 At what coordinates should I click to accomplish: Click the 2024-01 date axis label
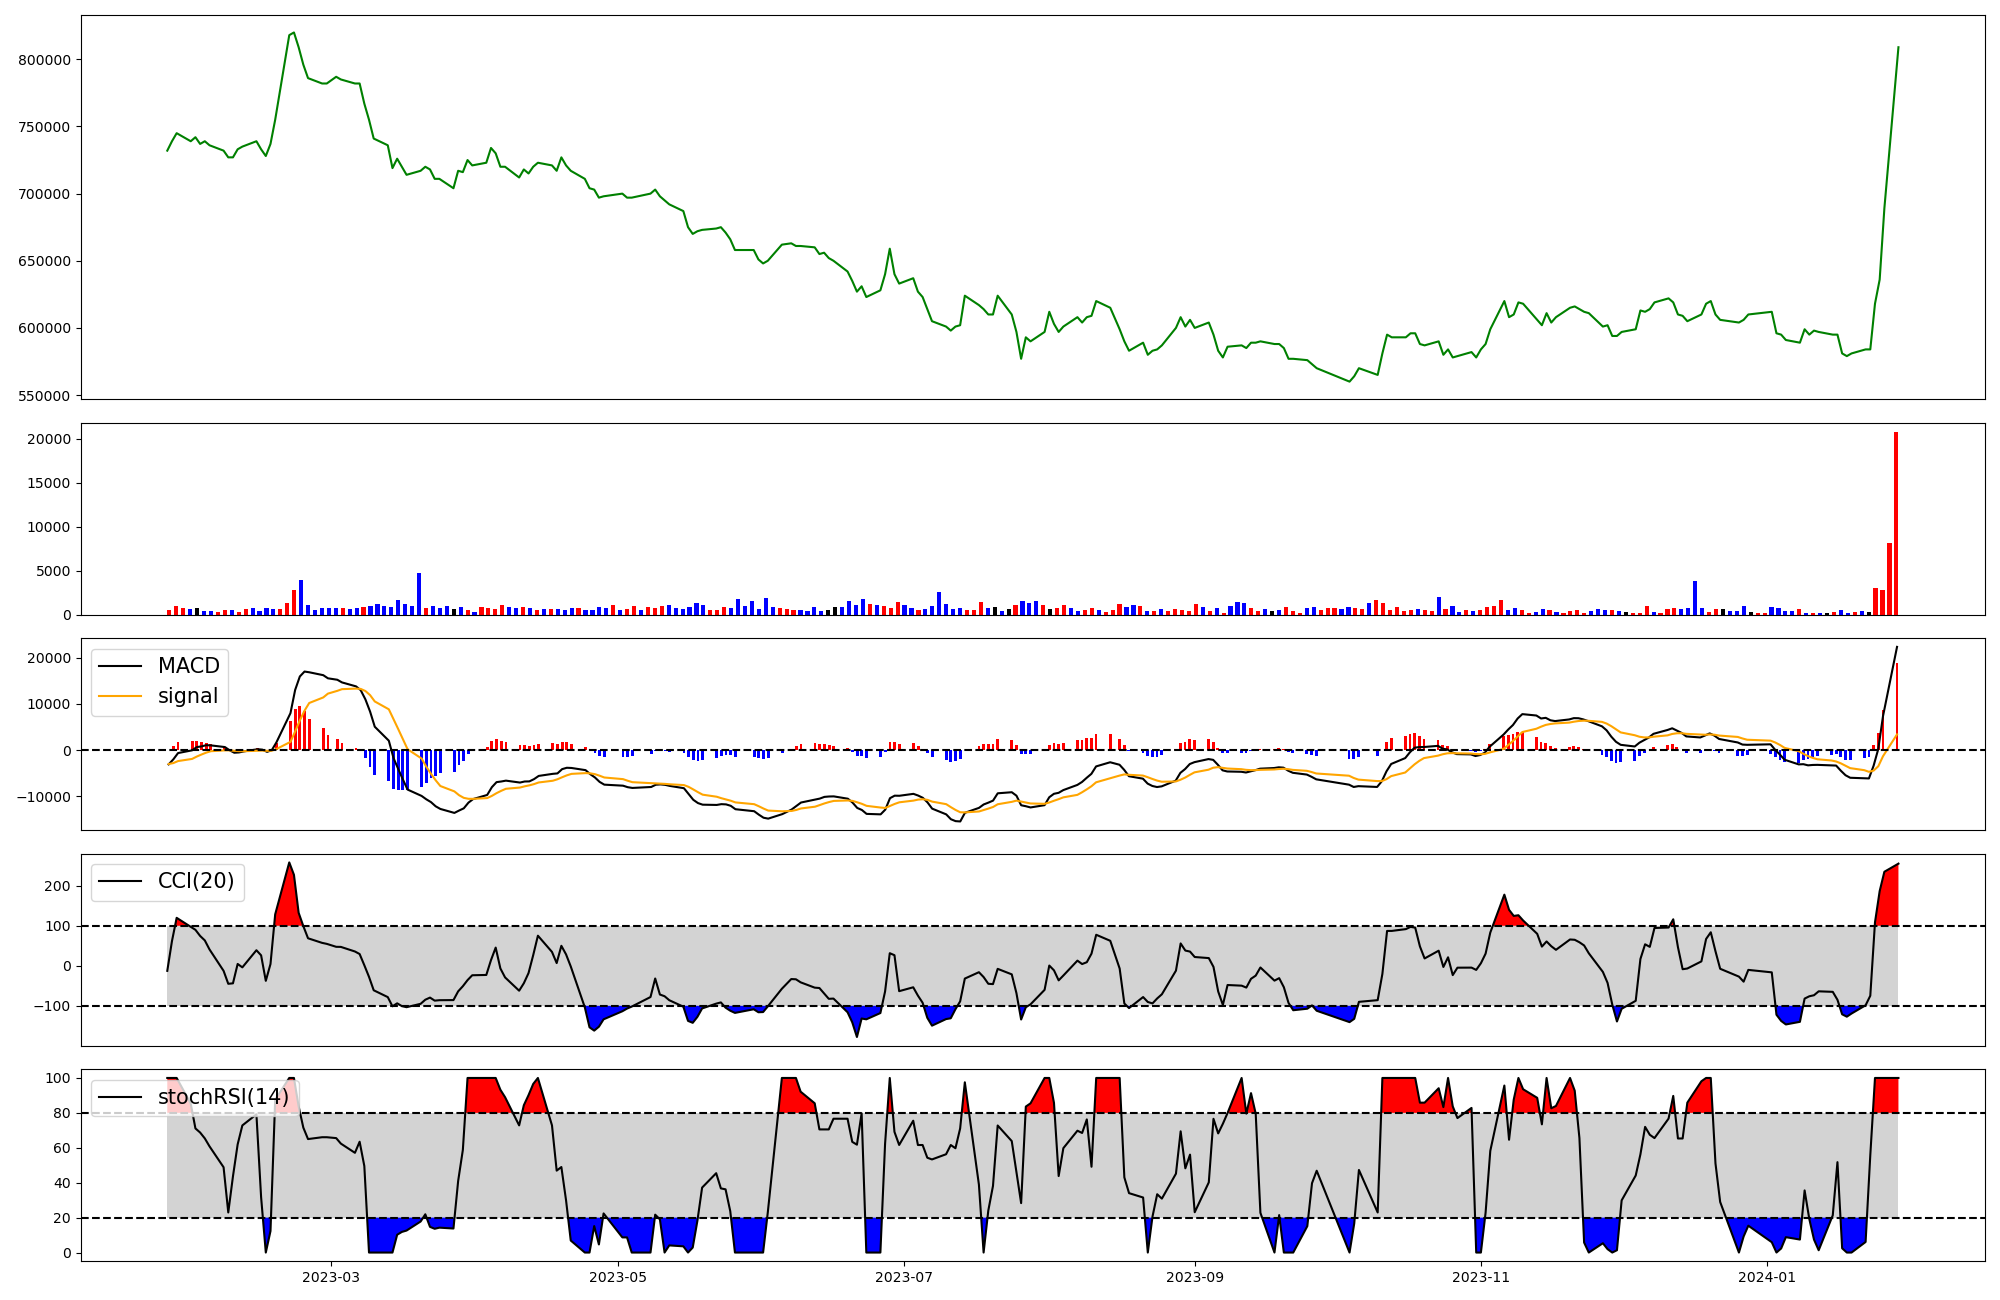(1768, 1277)
